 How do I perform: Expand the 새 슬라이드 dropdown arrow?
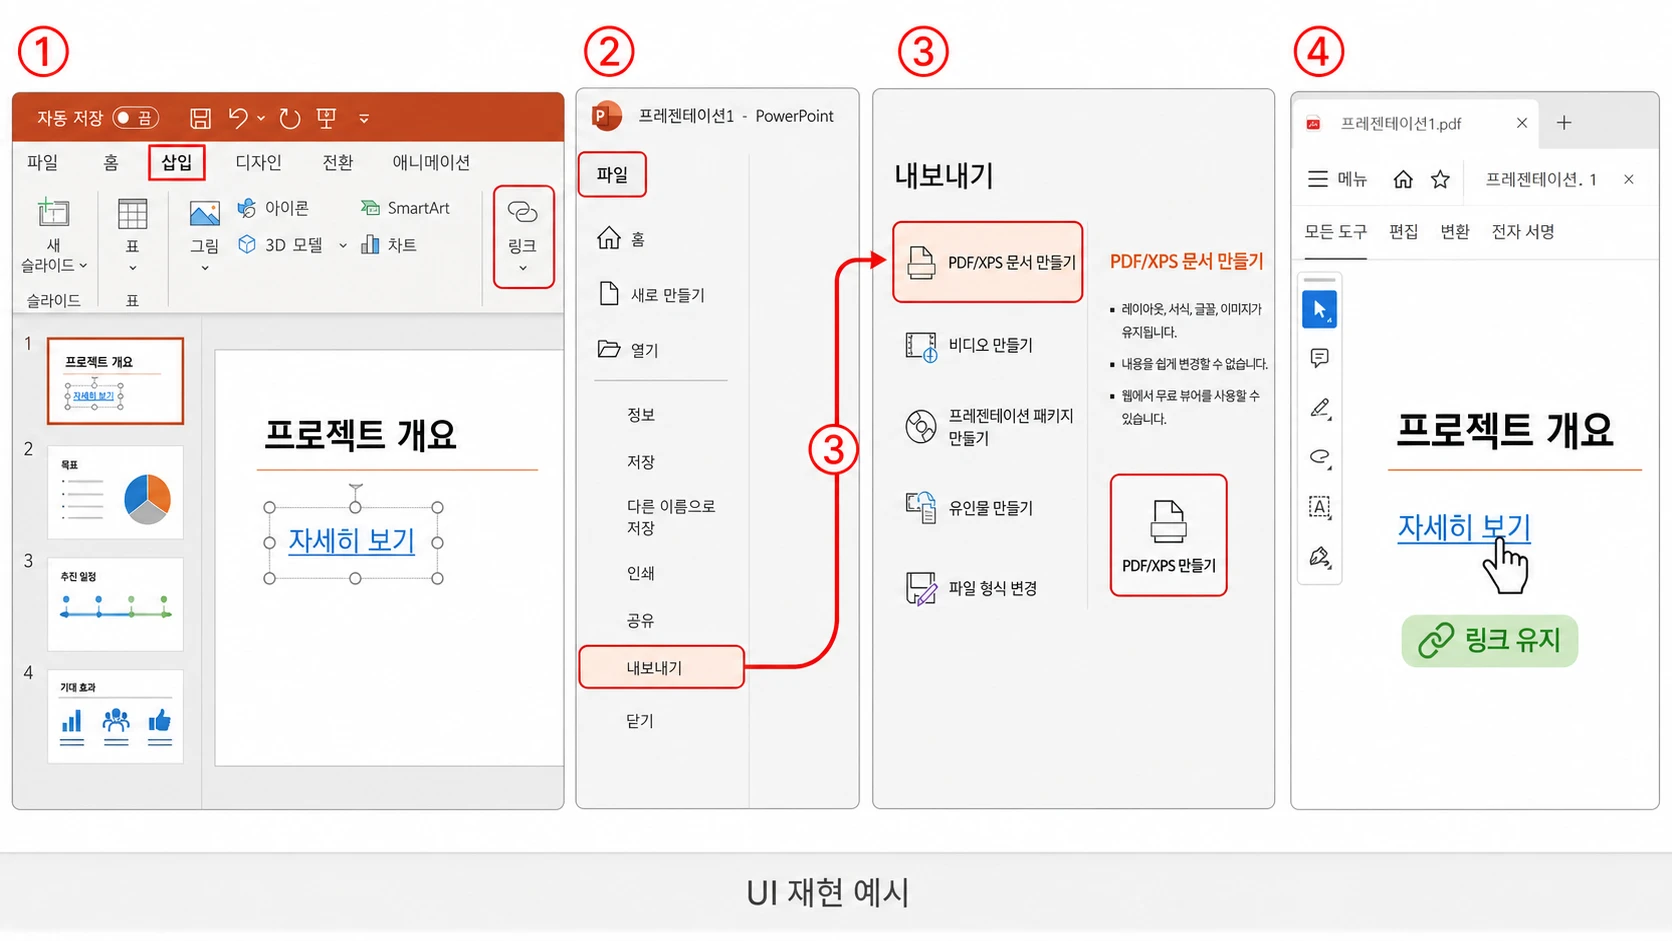pyautogui.click(x=83, y=265)
